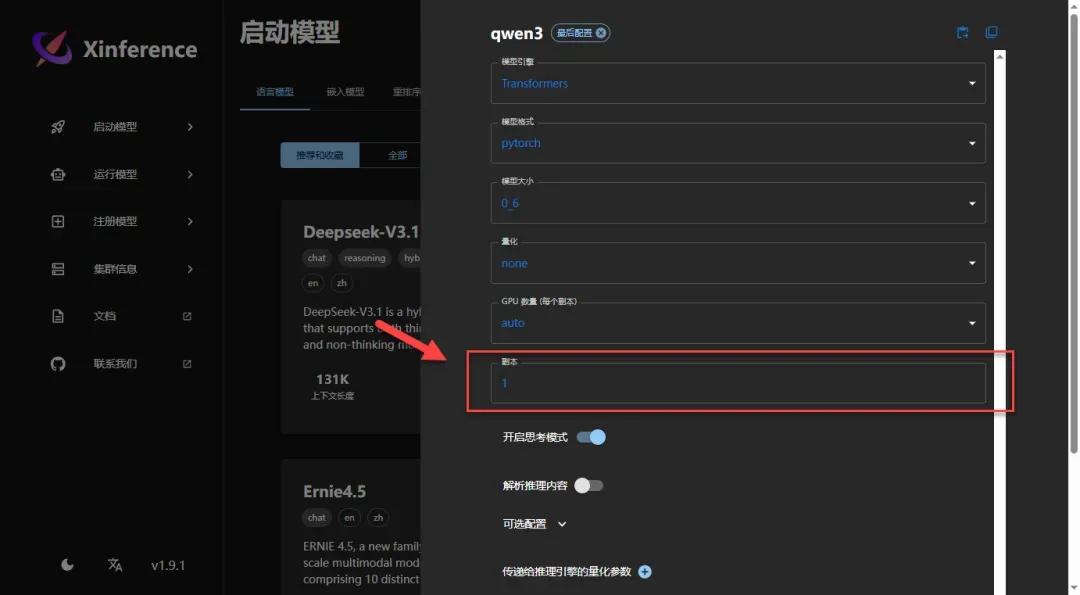
Task: Expand the 启动模型 sidebar chevron
Action: (x=190, y=127)
